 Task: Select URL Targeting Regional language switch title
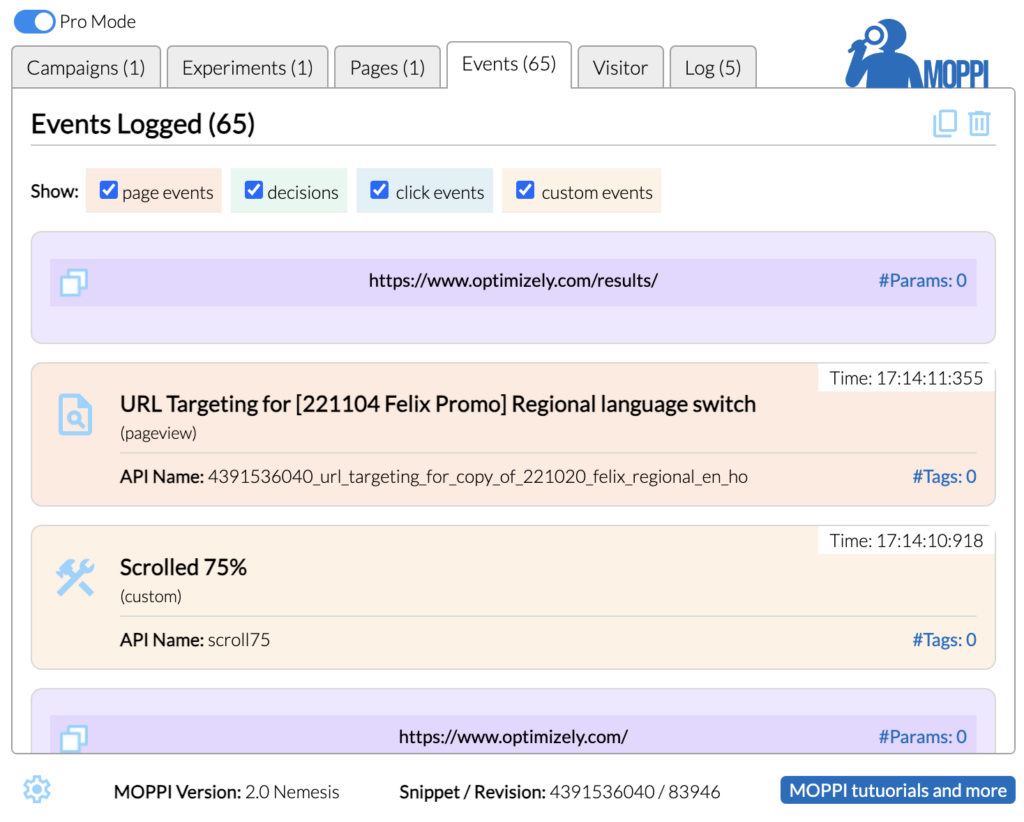pos(438,404)
